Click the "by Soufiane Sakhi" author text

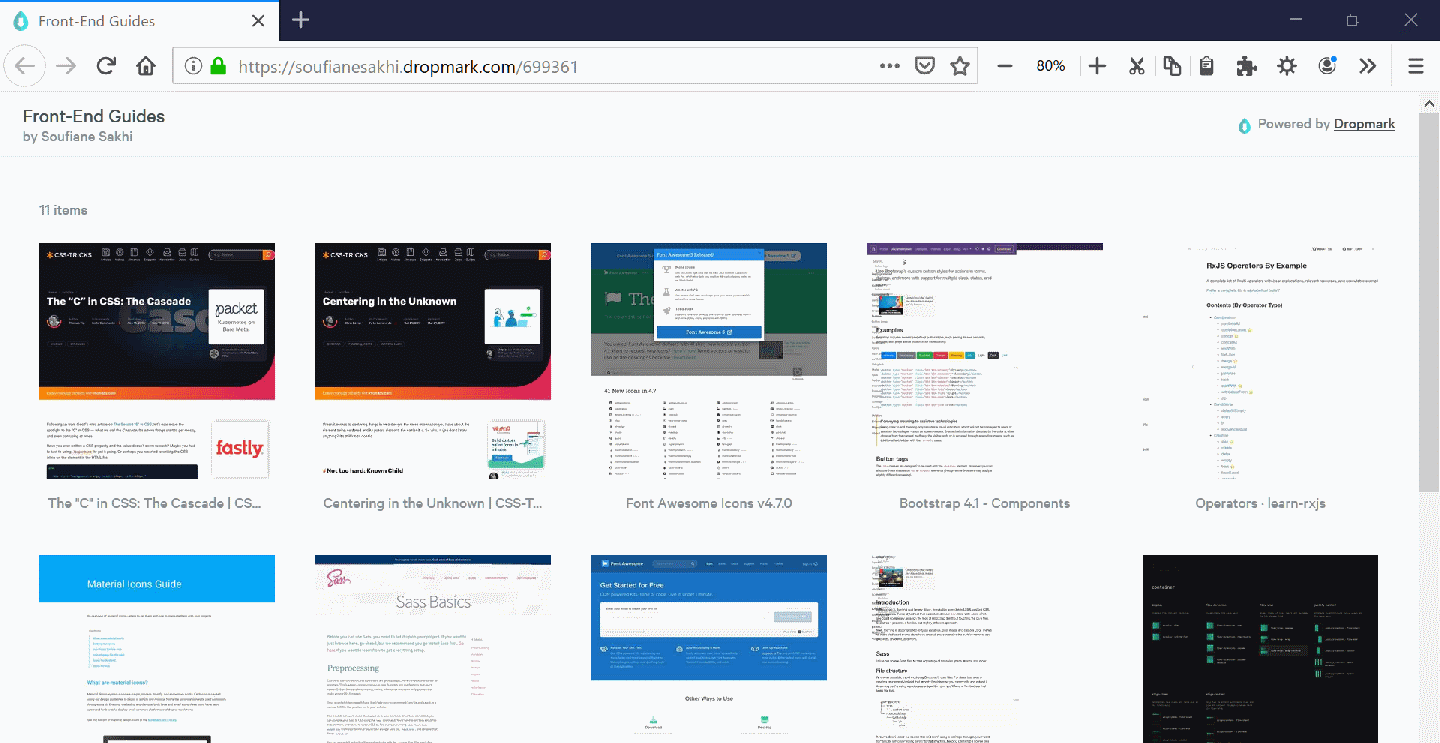(x=78, y=137)
